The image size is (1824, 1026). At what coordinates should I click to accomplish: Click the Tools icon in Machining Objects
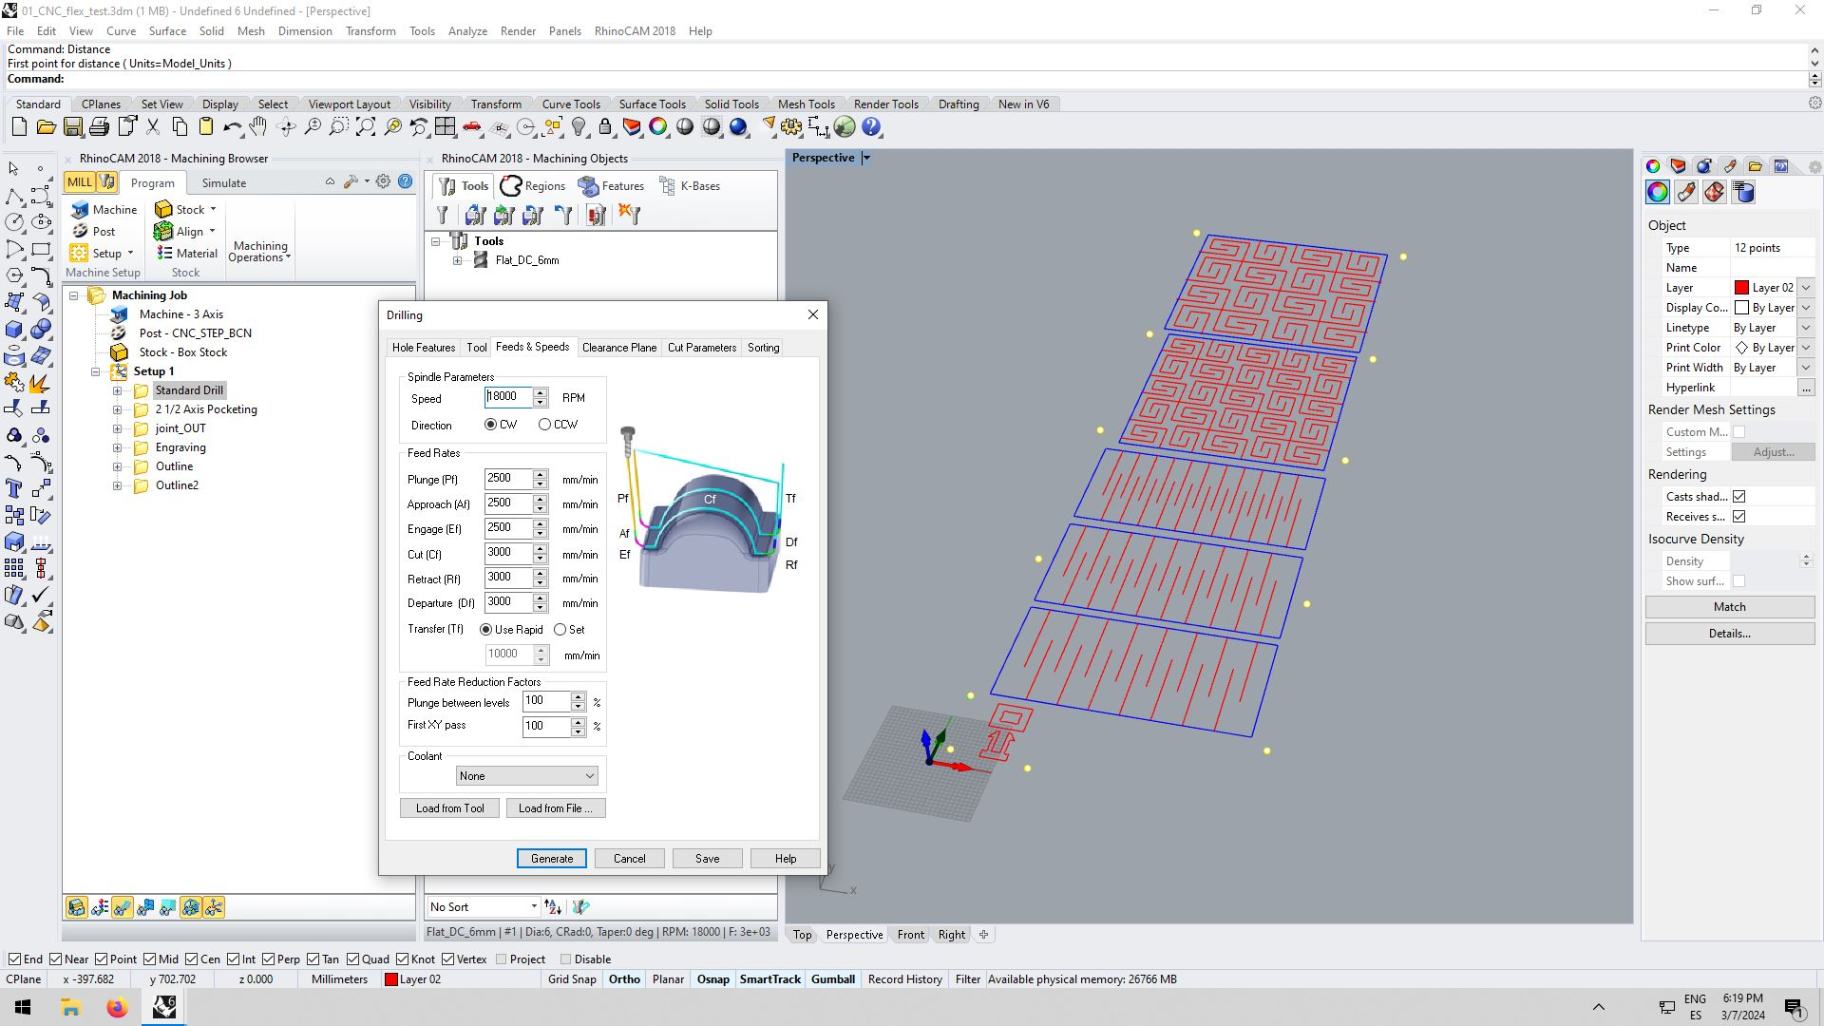[447, 186]
